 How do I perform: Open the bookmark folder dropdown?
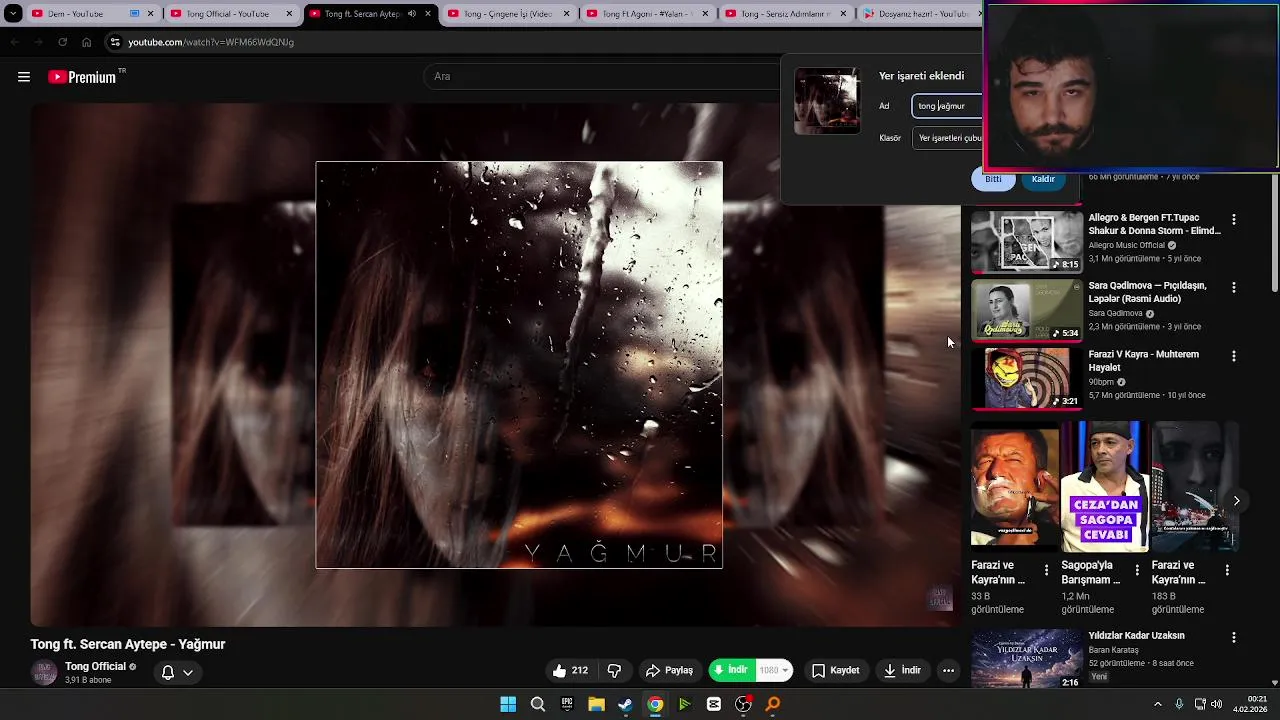point(947,138)
